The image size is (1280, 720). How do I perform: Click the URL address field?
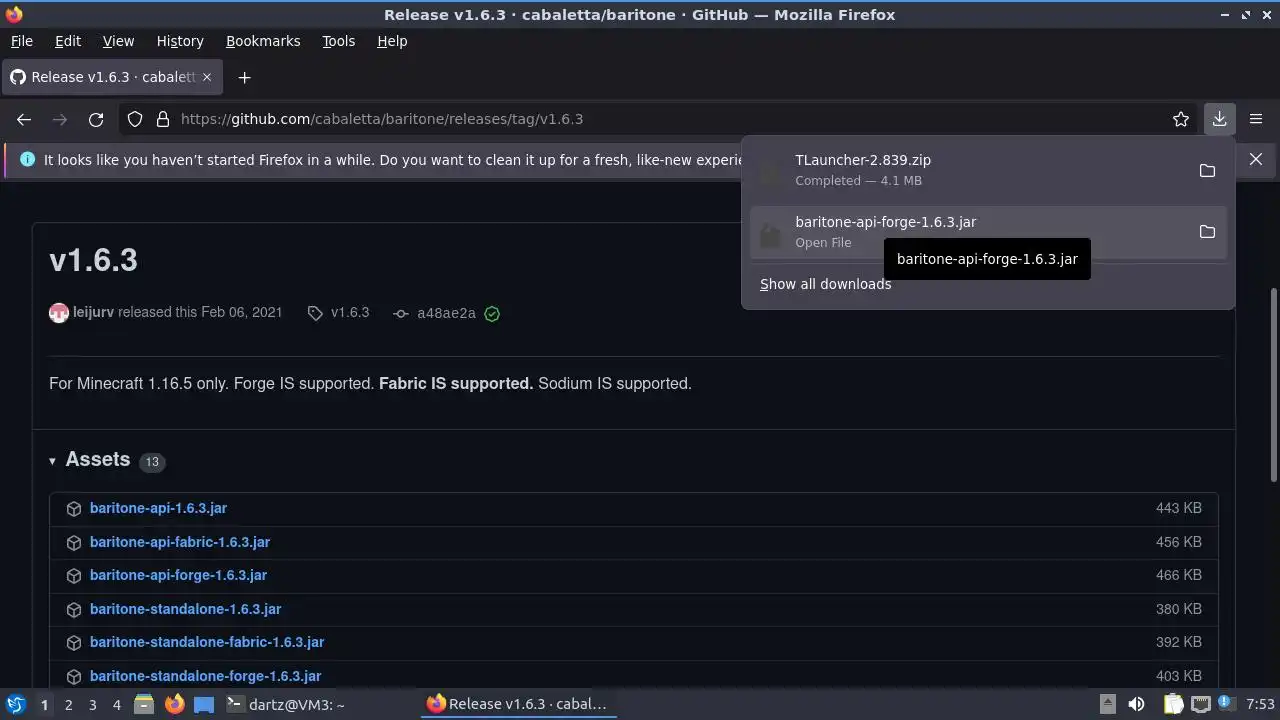pos(660,119)
